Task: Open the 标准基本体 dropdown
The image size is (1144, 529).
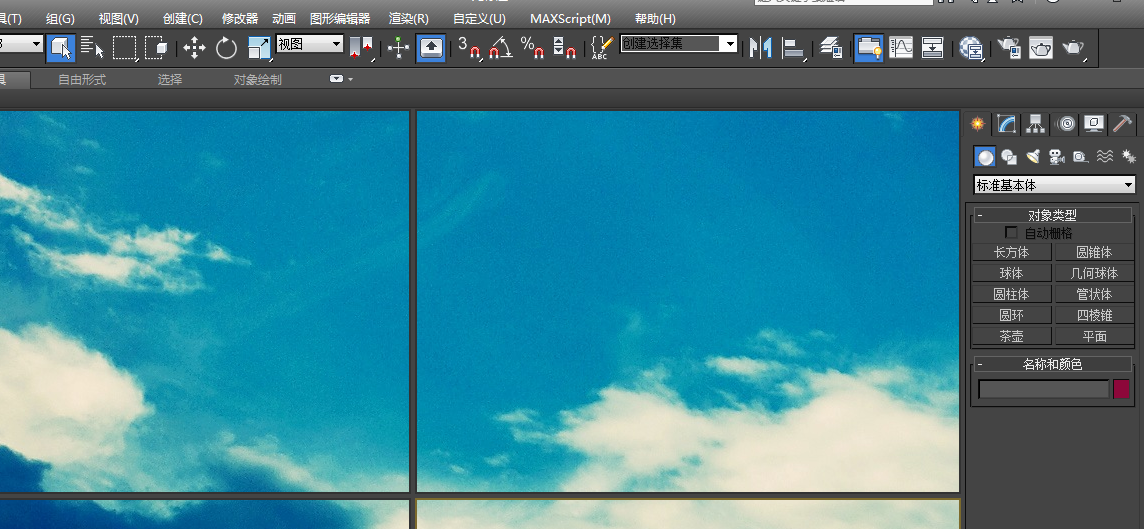Action: [x=1055, y=185]
